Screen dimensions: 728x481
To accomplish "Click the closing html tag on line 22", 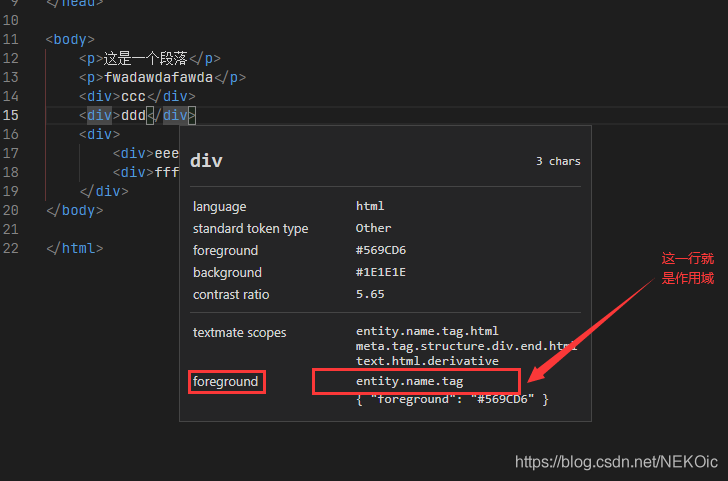I will point(74,249).
